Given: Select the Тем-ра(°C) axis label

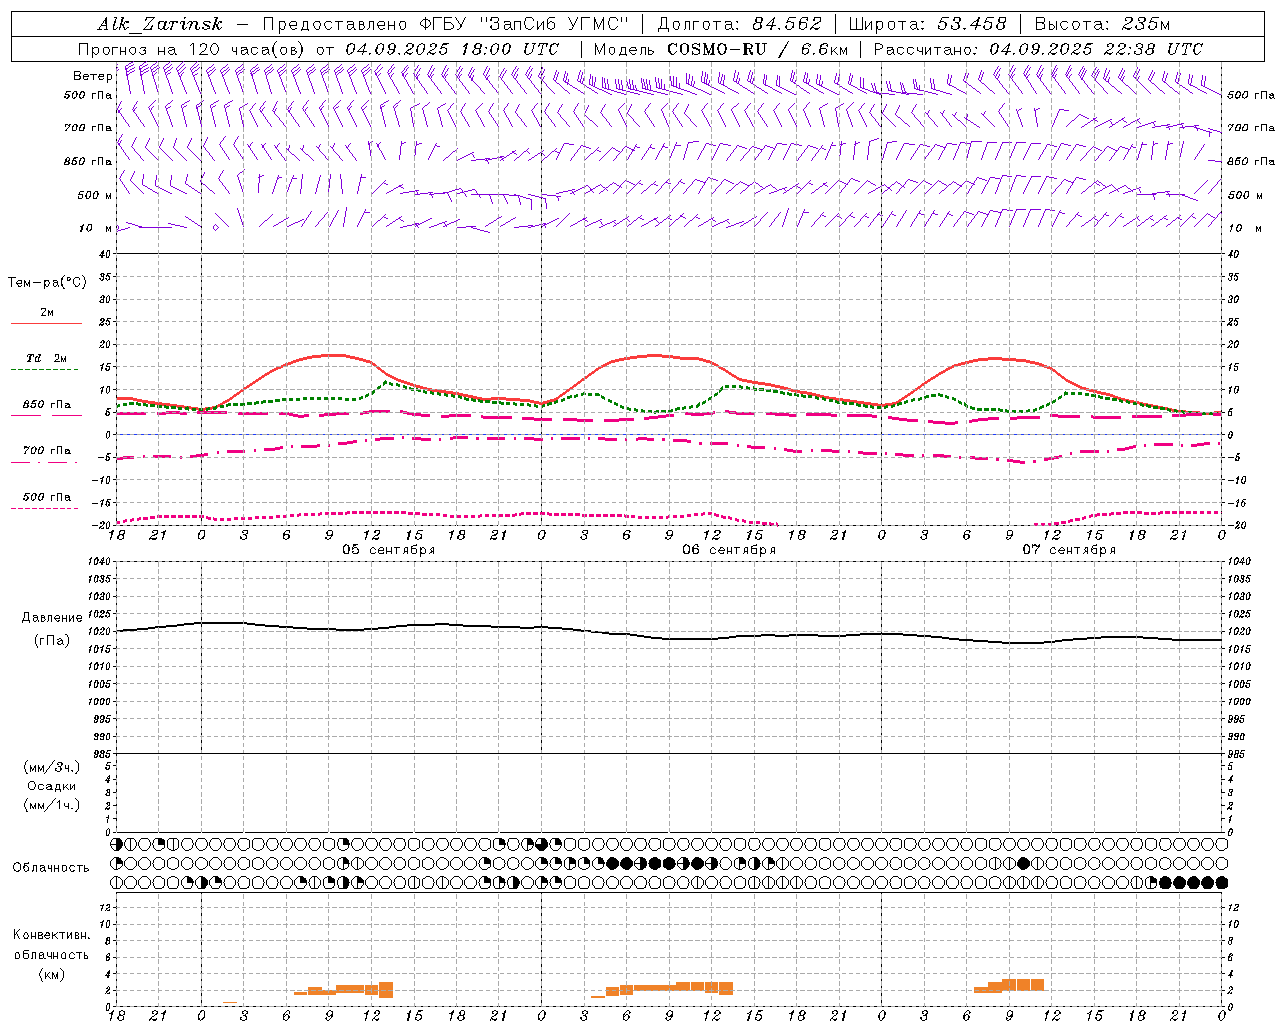Looking at the screenshot, I should [47, 283].
